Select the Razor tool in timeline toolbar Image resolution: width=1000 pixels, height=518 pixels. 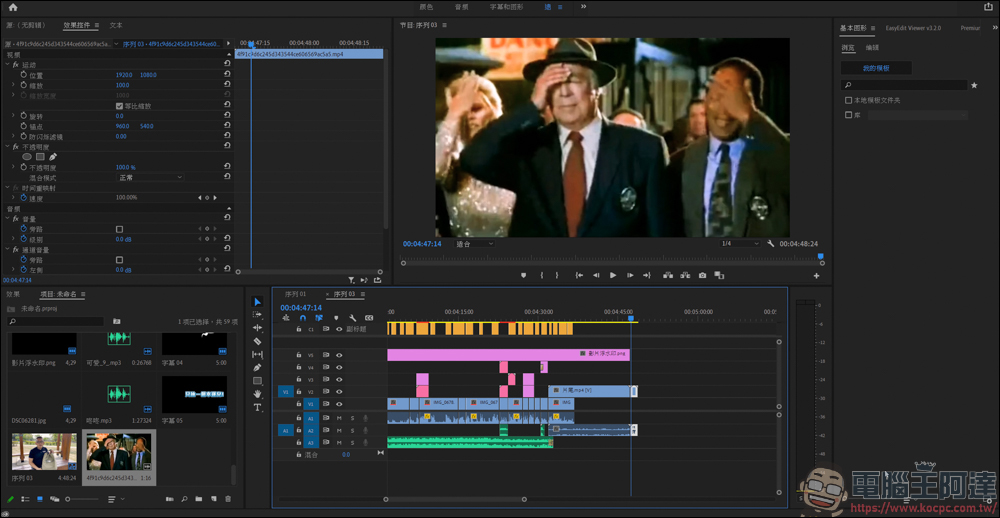257,341
